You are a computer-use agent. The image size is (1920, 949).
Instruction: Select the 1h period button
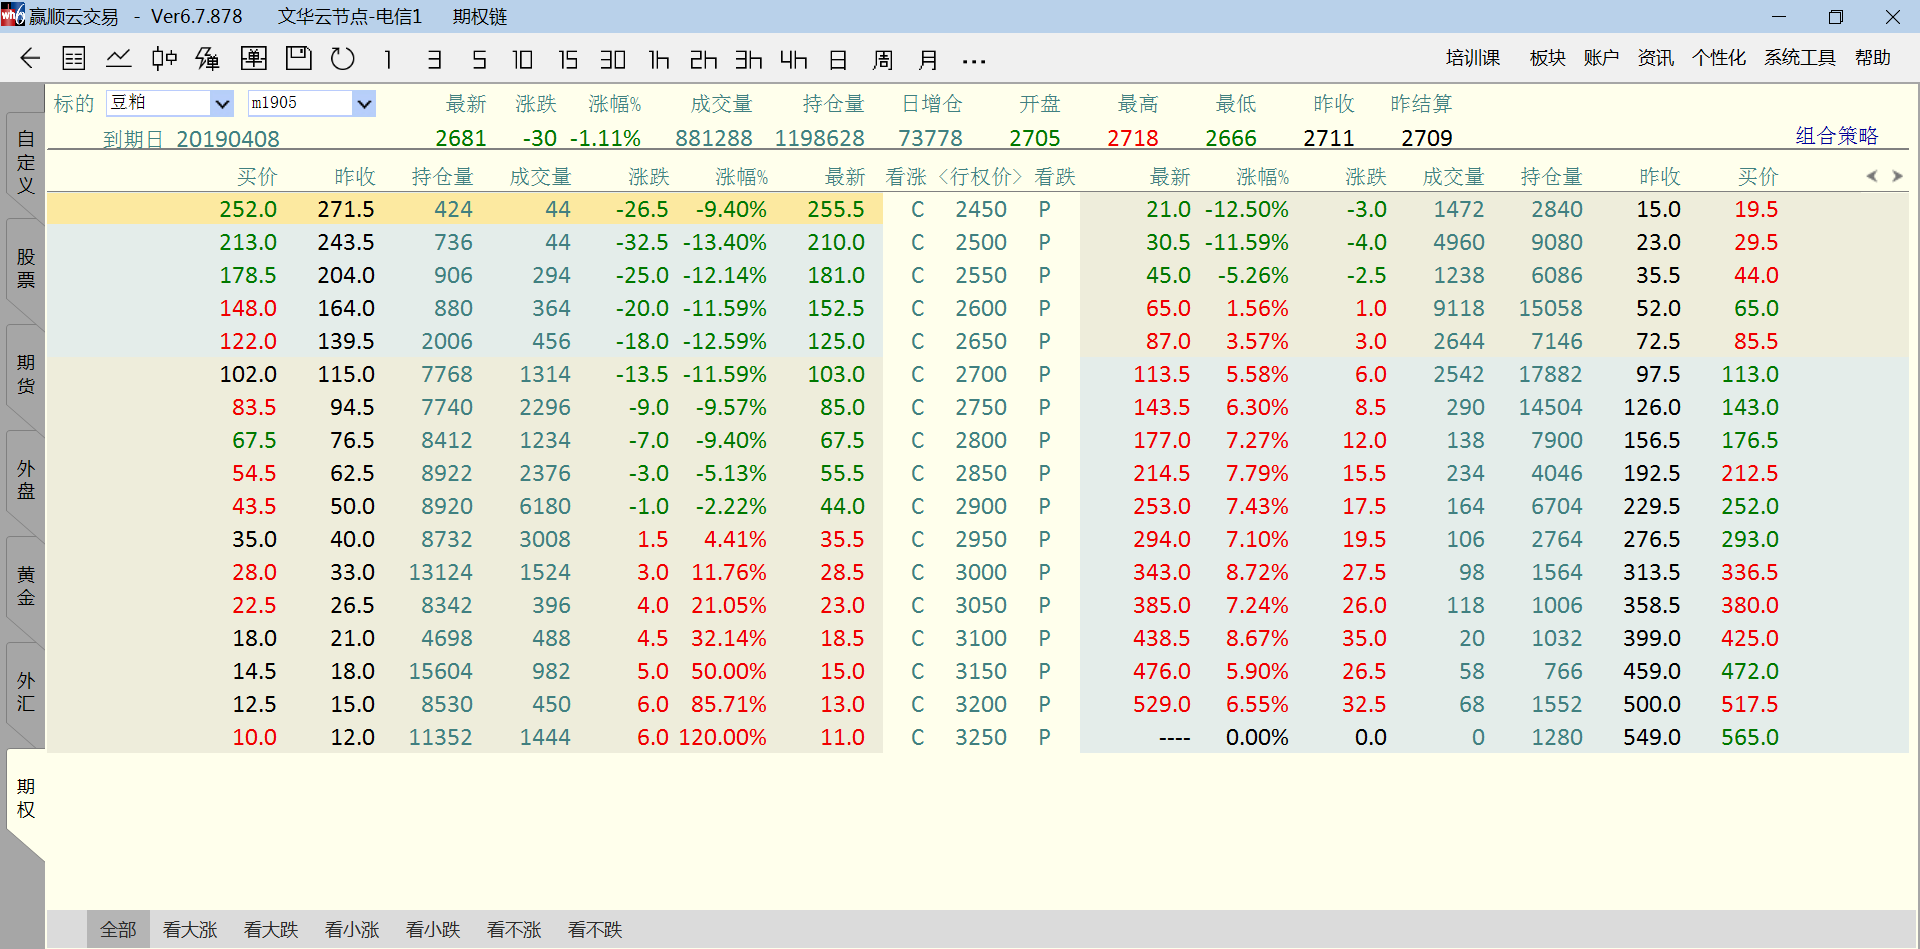coord(659,60)
